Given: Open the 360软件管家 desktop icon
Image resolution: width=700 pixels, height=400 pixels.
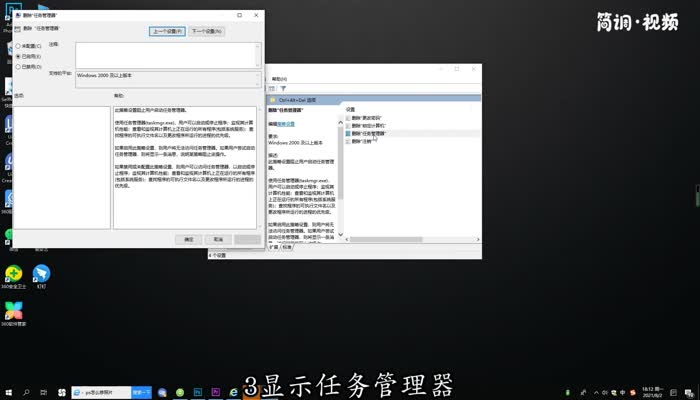Looking at the screenshot, I should point(13,311).
